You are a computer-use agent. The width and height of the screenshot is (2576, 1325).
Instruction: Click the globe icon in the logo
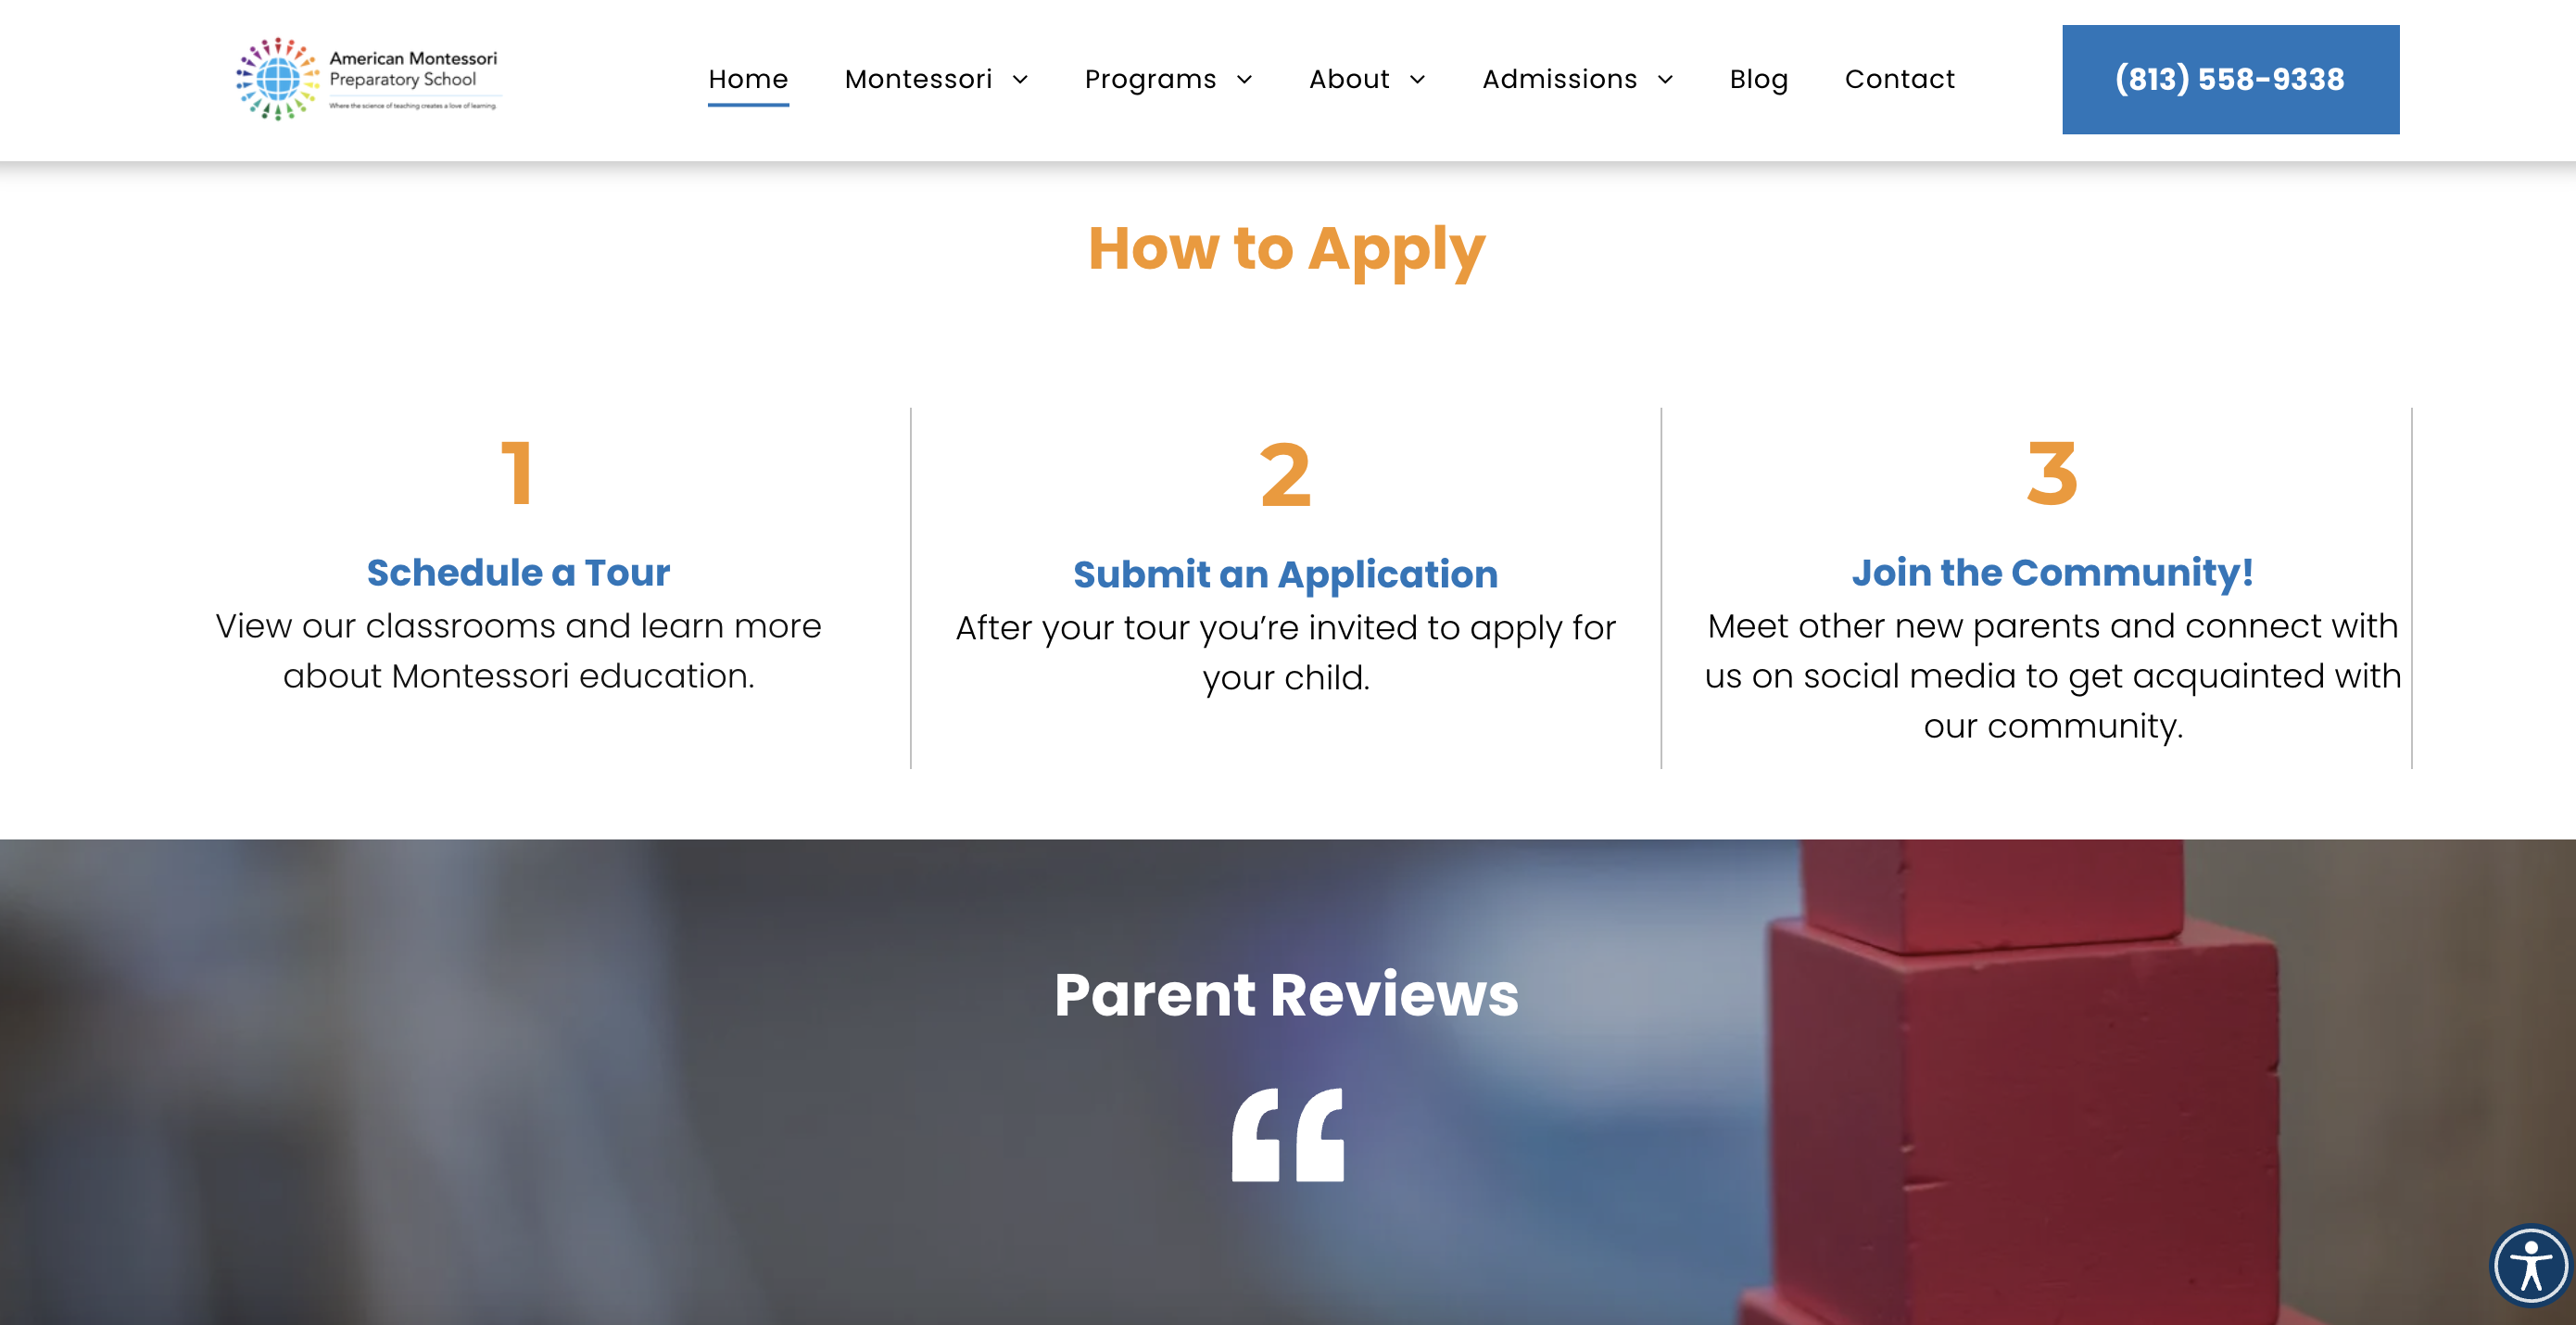tap(275, 80)
